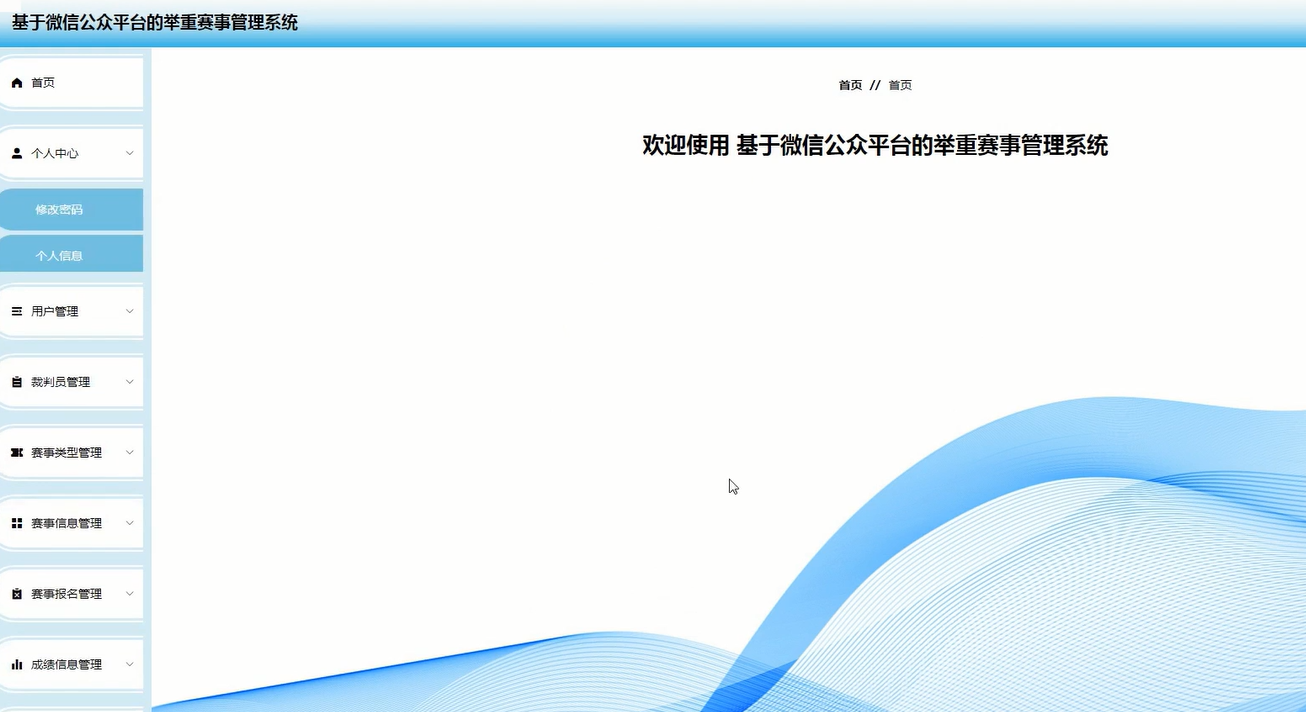Select the 个人中心 menu label

pos(55,154)
